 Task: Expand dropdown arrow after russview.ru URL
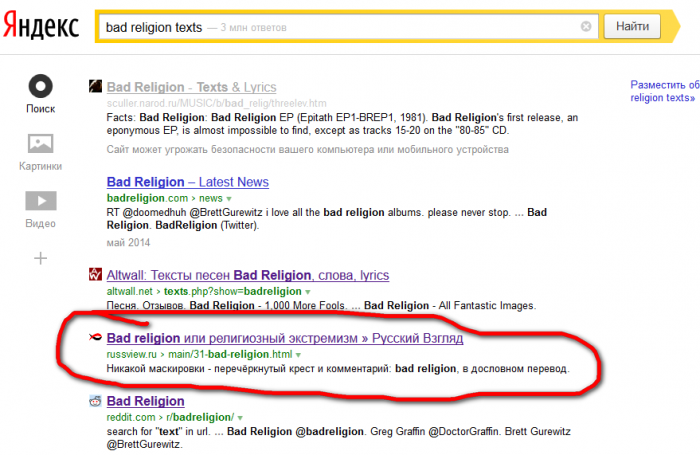click(x=298, y=355)
